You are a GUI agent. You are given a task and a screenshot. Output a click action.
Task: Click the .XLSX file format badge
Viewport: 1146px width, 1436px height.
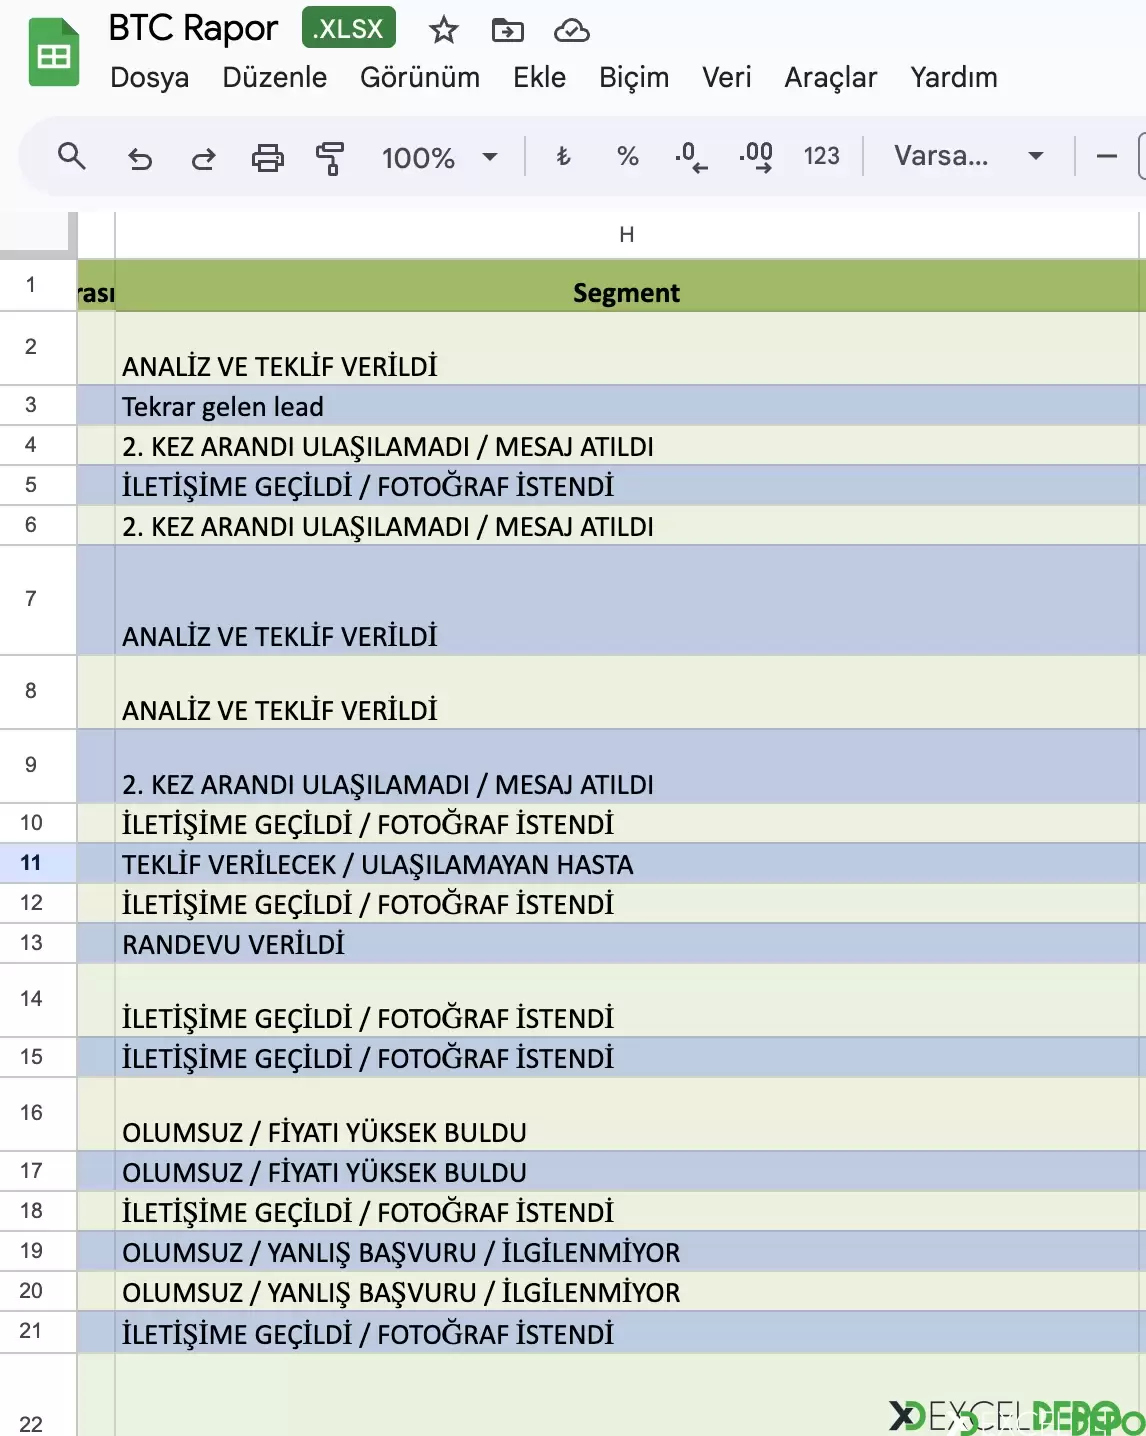pos(349,28)
